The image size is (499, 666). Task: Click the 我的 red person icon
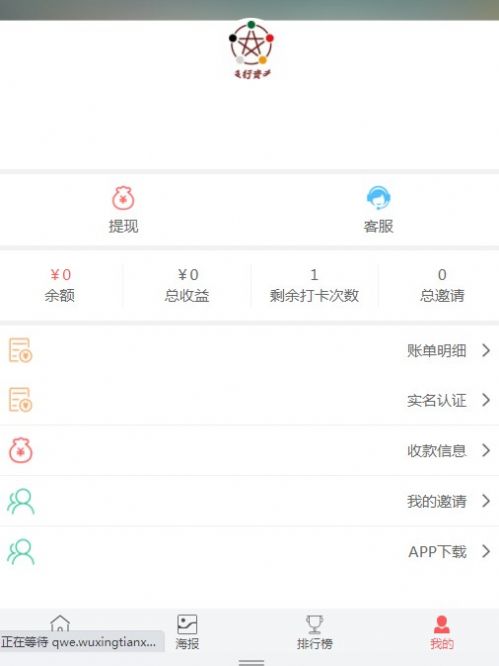(442, 624)
